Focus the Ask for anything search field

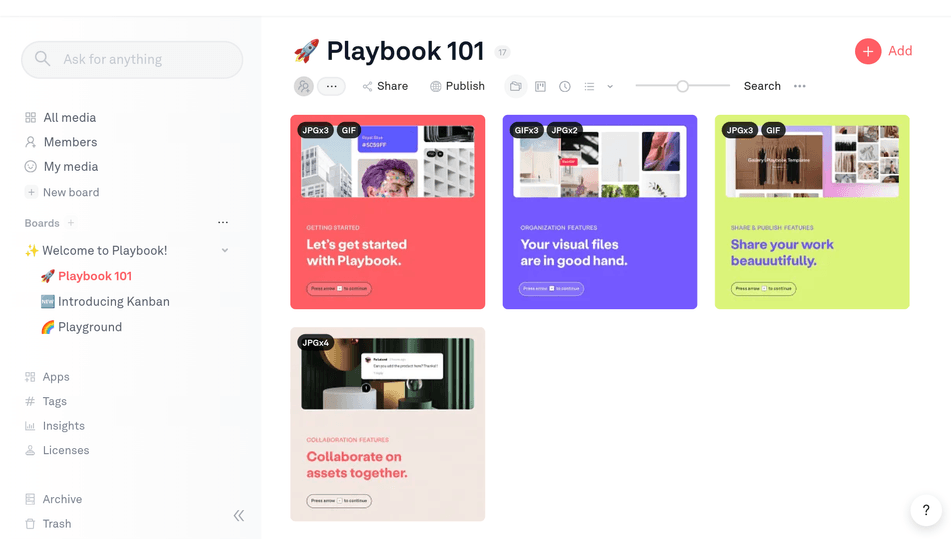click(132, 59)
